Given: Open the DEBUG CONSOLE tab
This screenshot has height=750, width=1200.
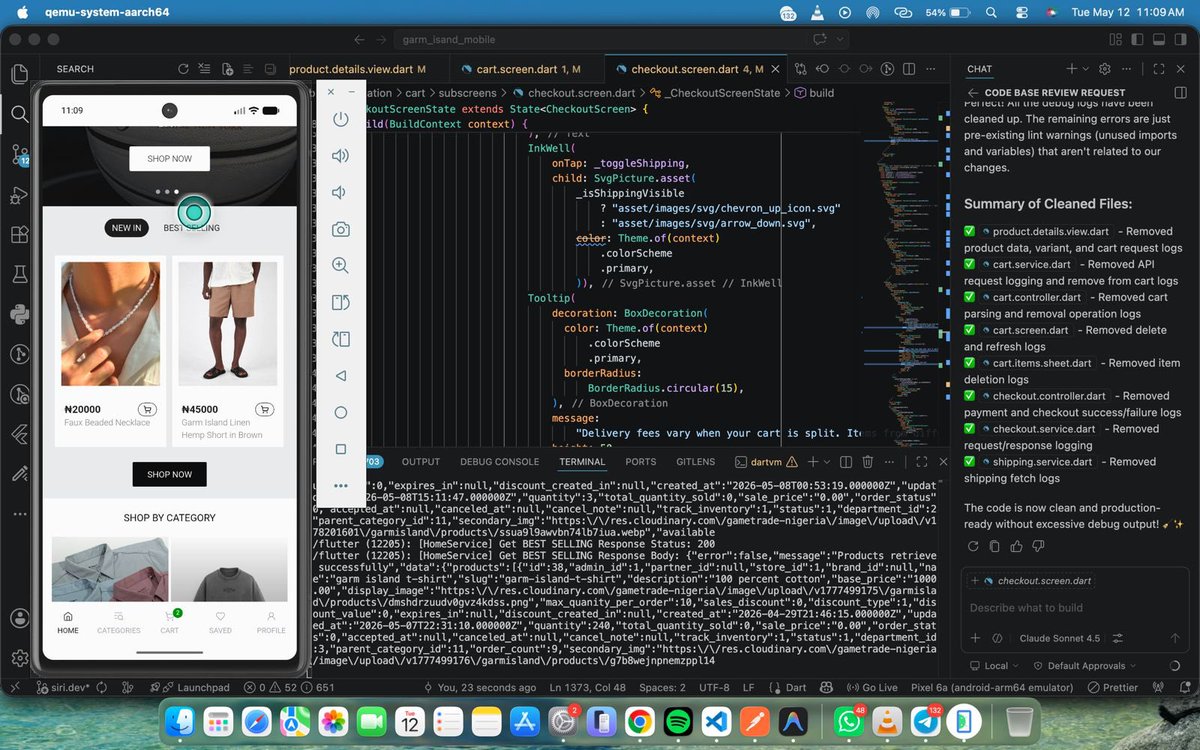Looking at the screenshot, I should (x=499, y=462).
